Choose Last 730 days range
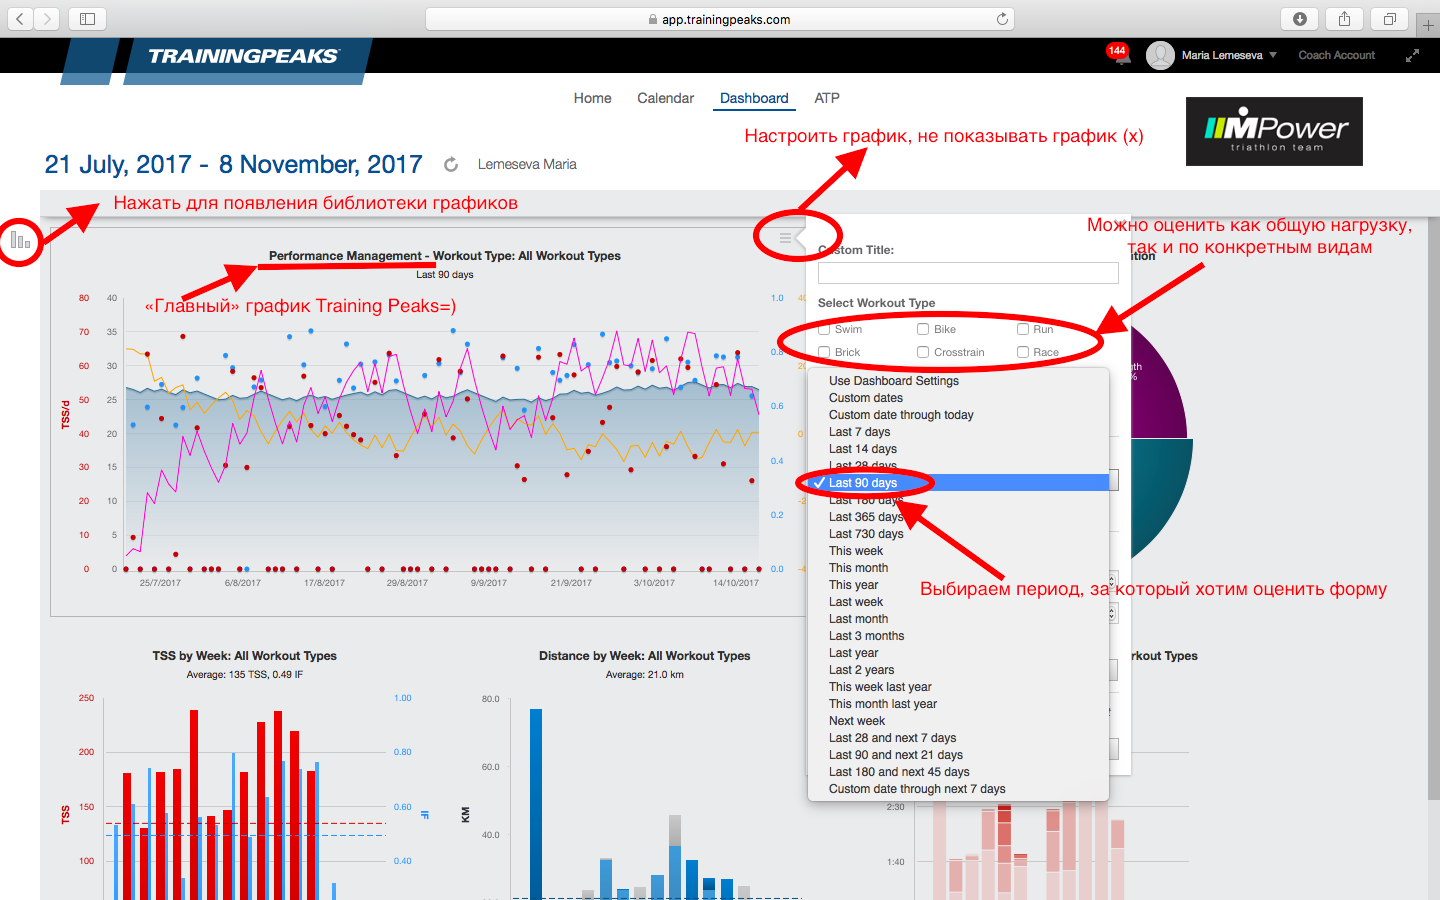This screenshot has height=900, width=1440. 958,534
